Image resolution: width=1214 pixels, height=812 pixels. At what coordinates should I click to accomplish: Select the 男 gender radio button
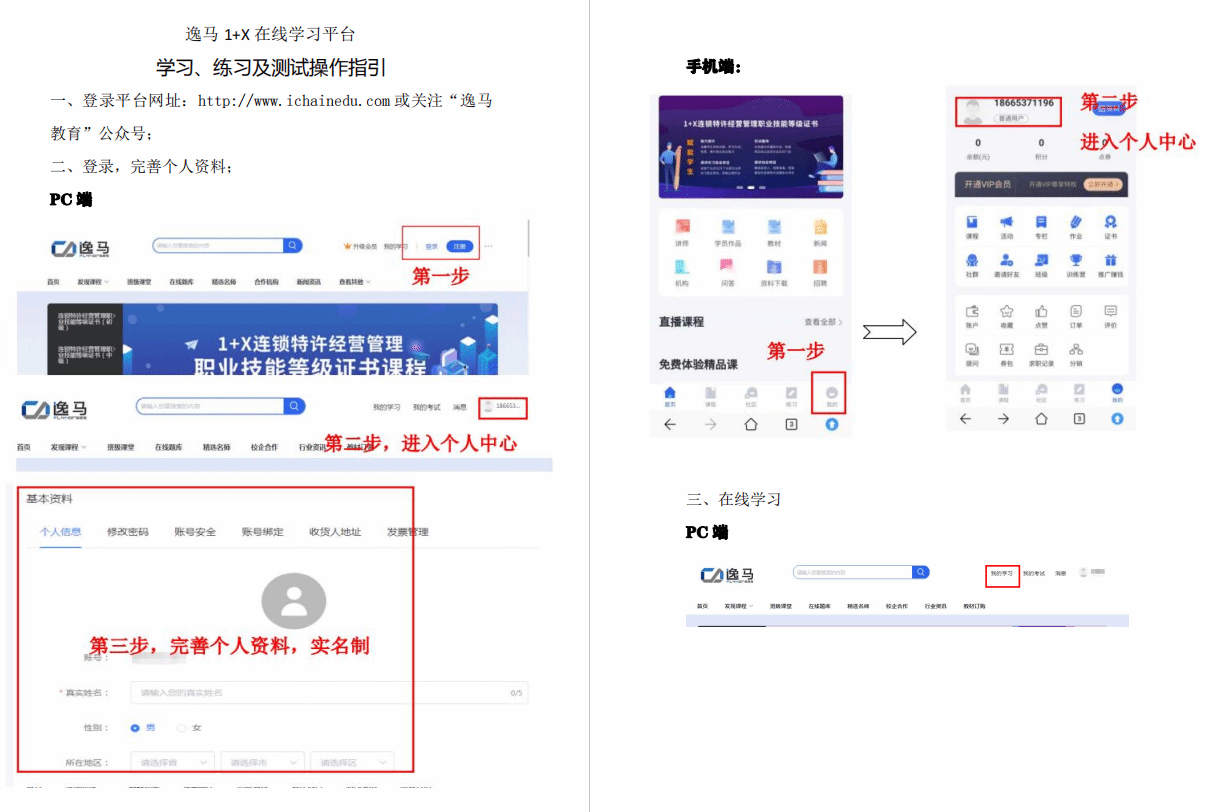(135, 728)
